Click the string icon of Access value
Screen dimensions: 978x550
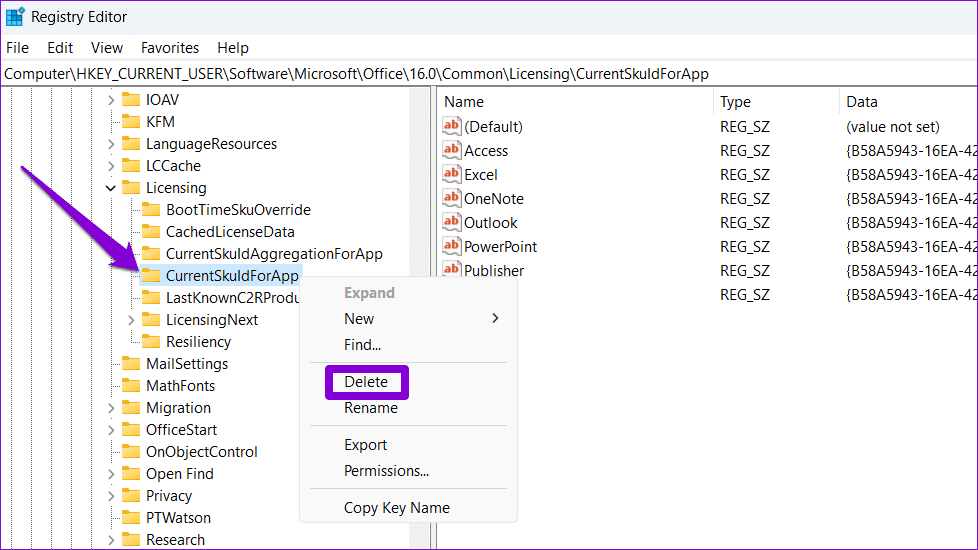point(452,150)
